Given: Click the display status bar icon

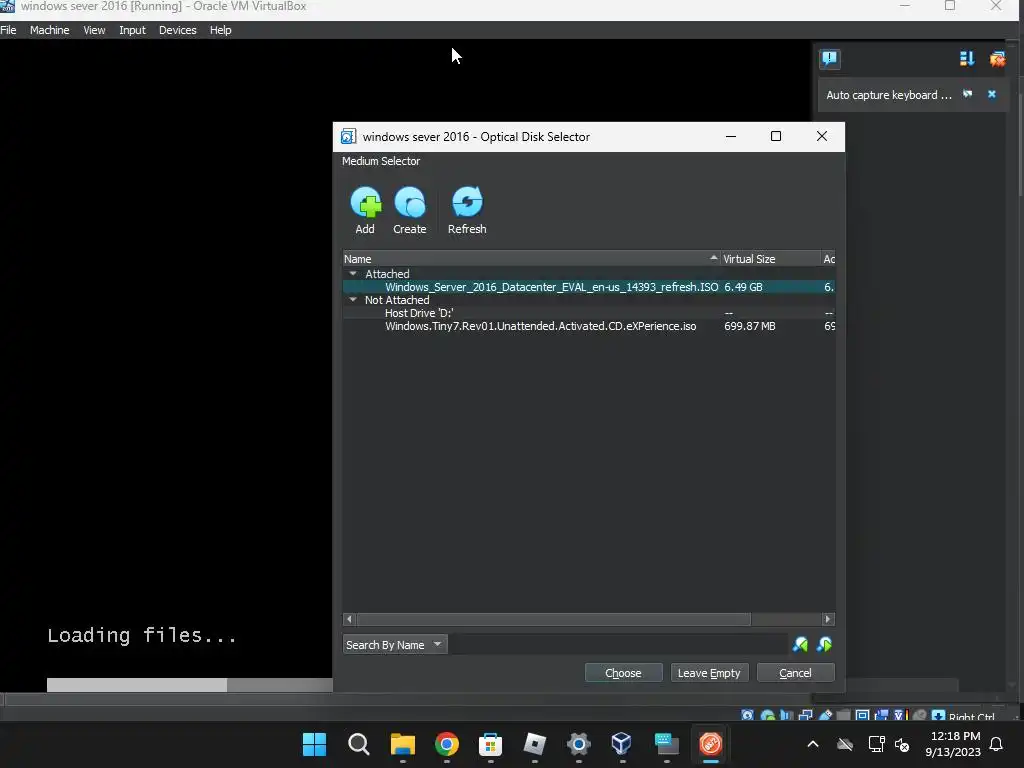Looking at the screenshot, I should point(863,715).
